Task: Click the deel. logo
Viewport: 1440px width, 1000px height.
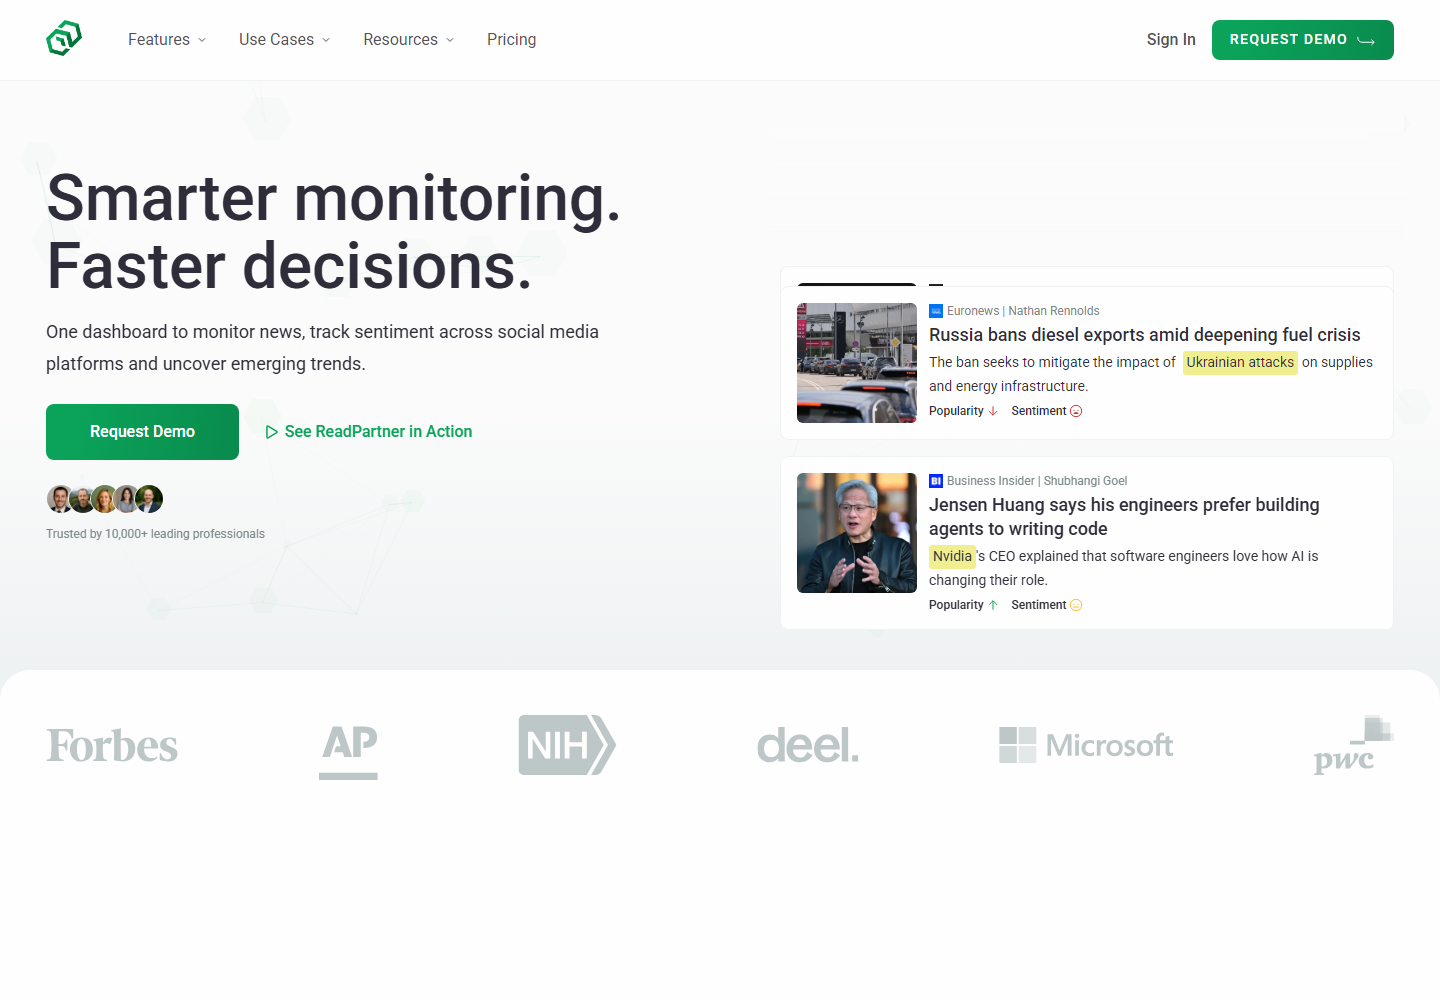Action: (x=808, y=745)
